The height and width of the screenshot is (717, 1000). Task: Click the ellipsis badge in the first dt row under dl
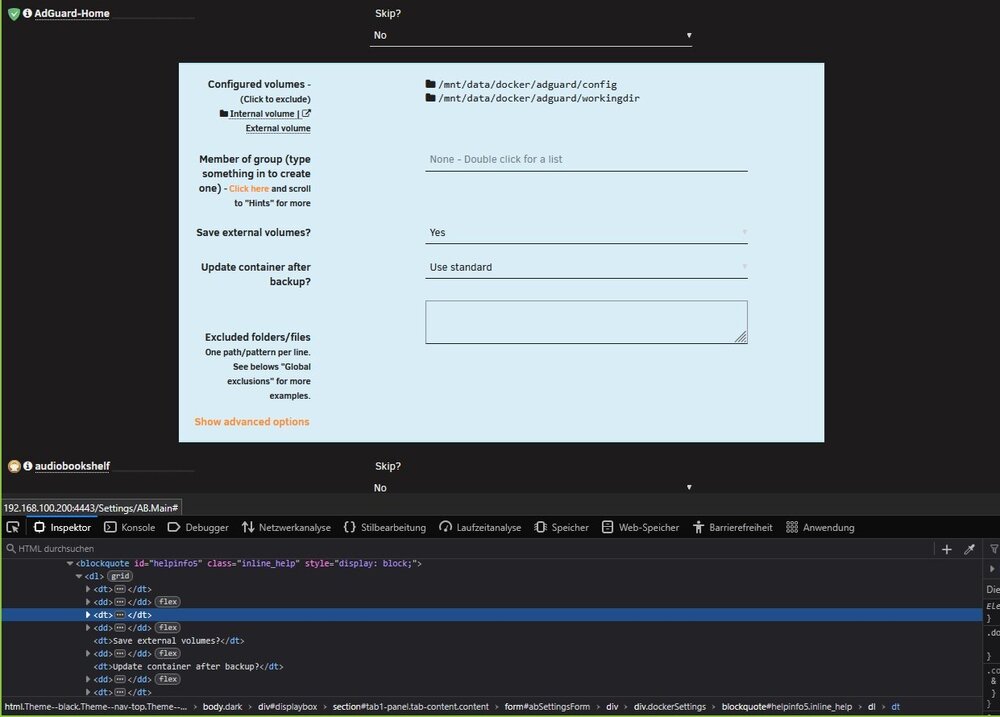119,589
